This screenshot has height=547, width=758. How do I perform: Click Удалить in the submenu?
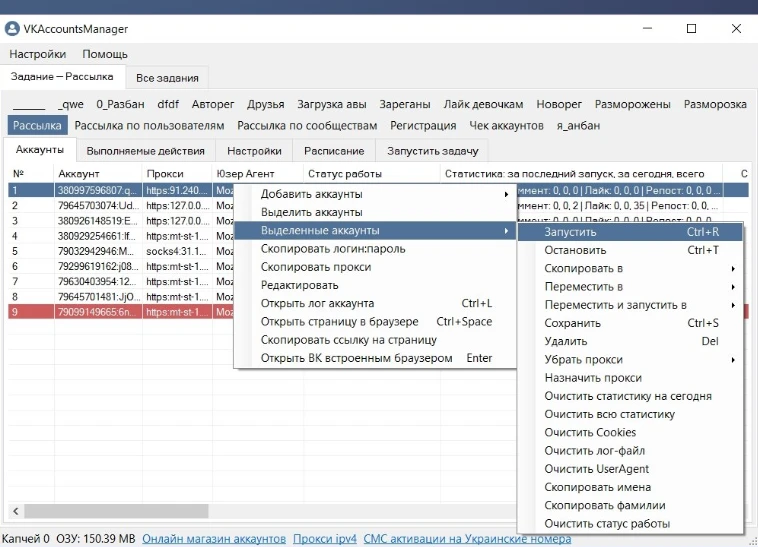click(630, 342)
